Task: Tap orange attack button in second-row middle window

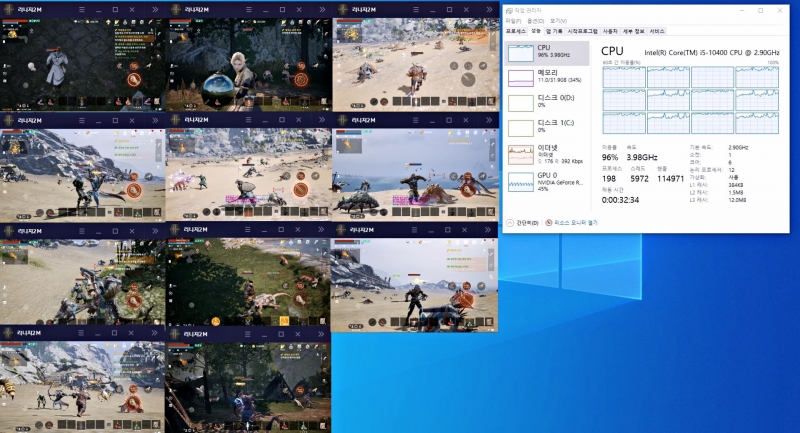Action: click(301, 190)
